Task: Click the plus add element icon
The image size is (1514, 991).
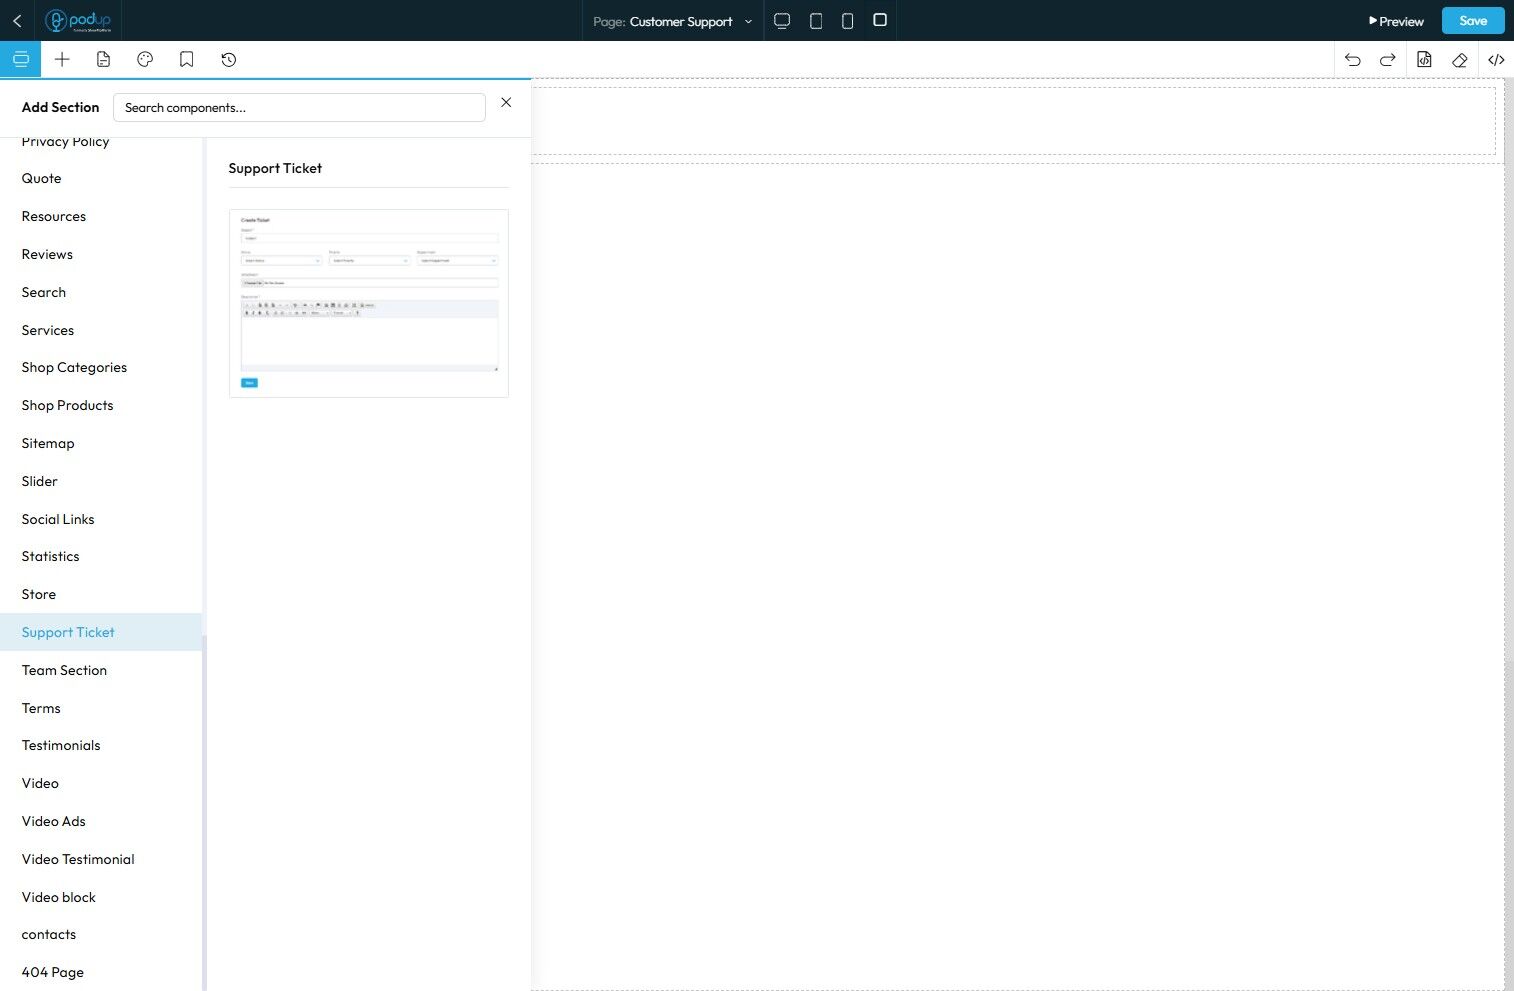Action: (62, 60)
